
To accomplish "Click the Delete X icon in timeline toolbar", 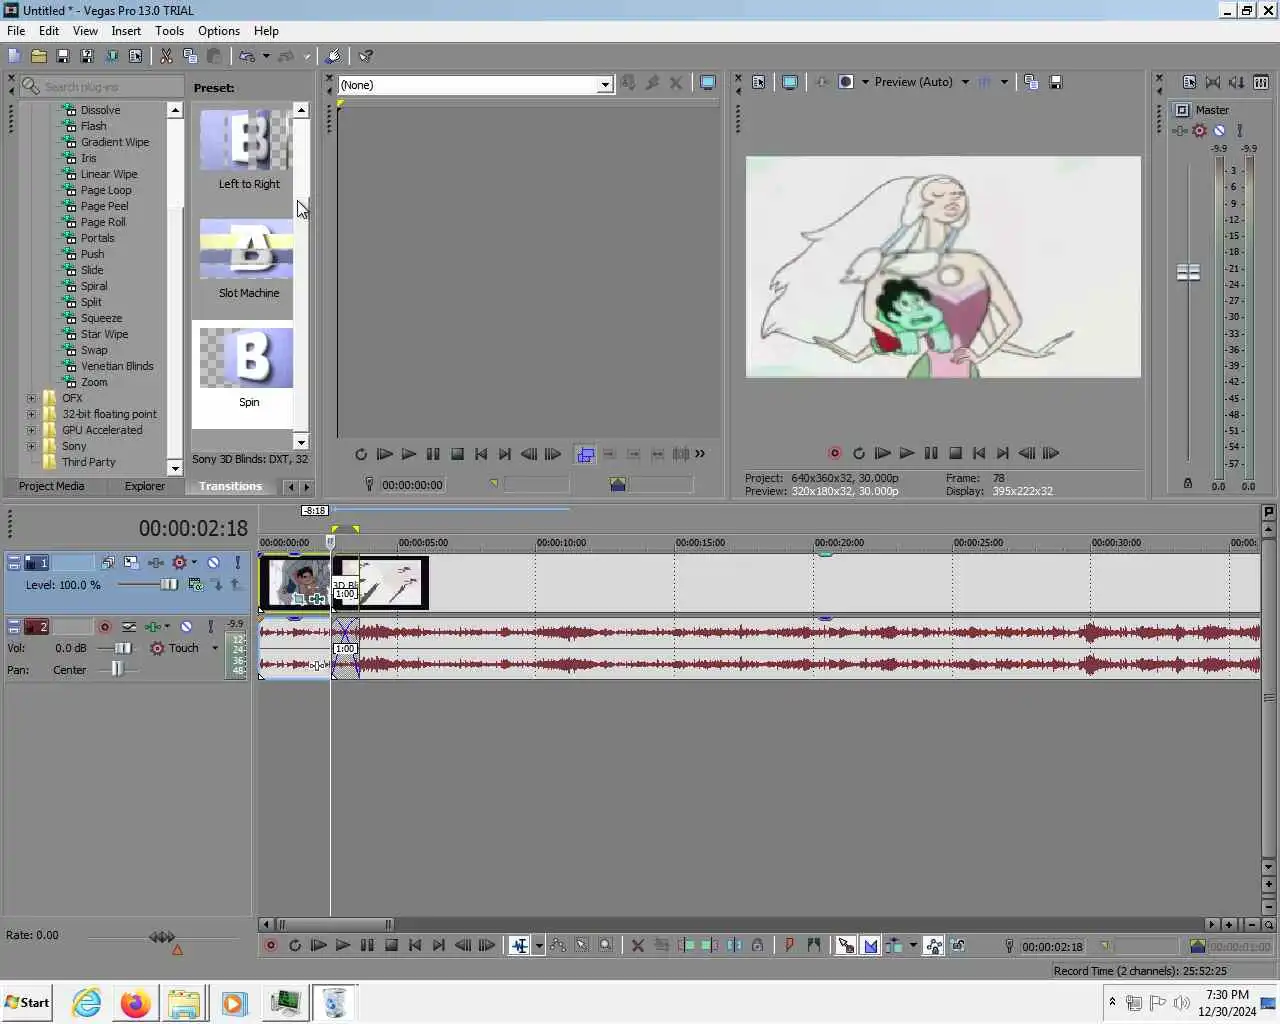I will coord(637,945).
